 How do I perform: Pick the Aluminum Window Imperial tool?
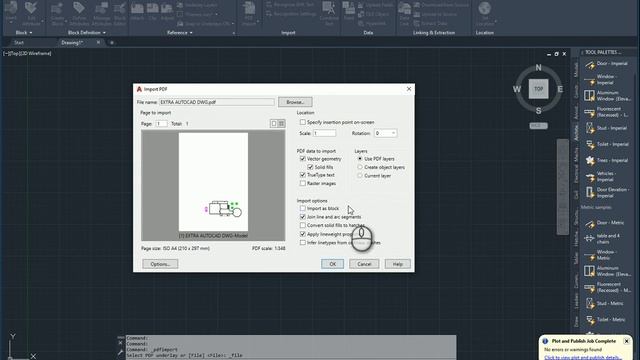coord(607,96)
